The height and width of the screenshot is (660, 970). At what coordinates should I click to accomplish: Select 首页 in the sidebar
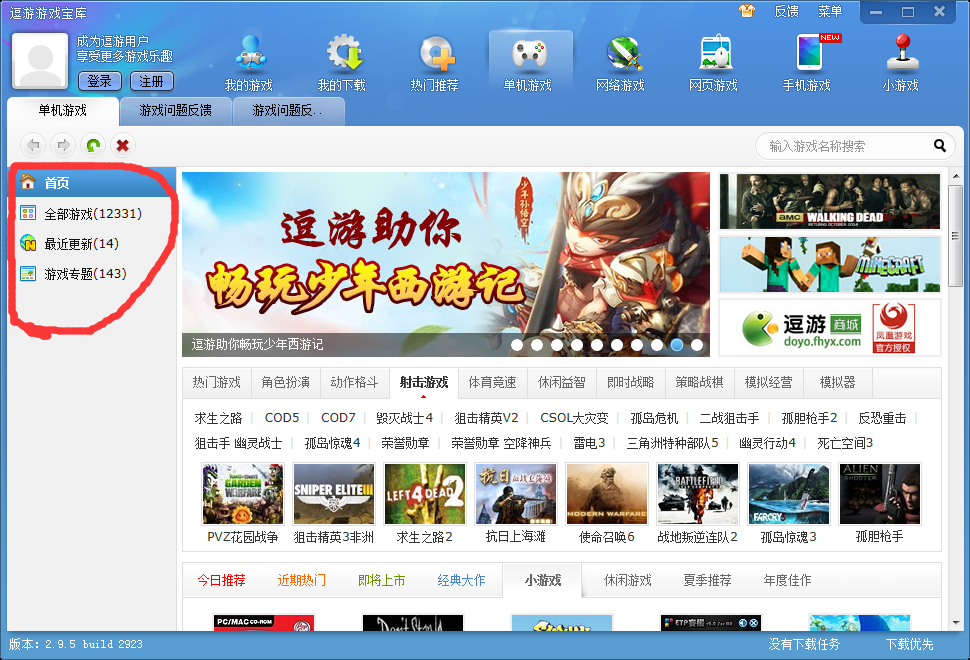coord(92,182)
